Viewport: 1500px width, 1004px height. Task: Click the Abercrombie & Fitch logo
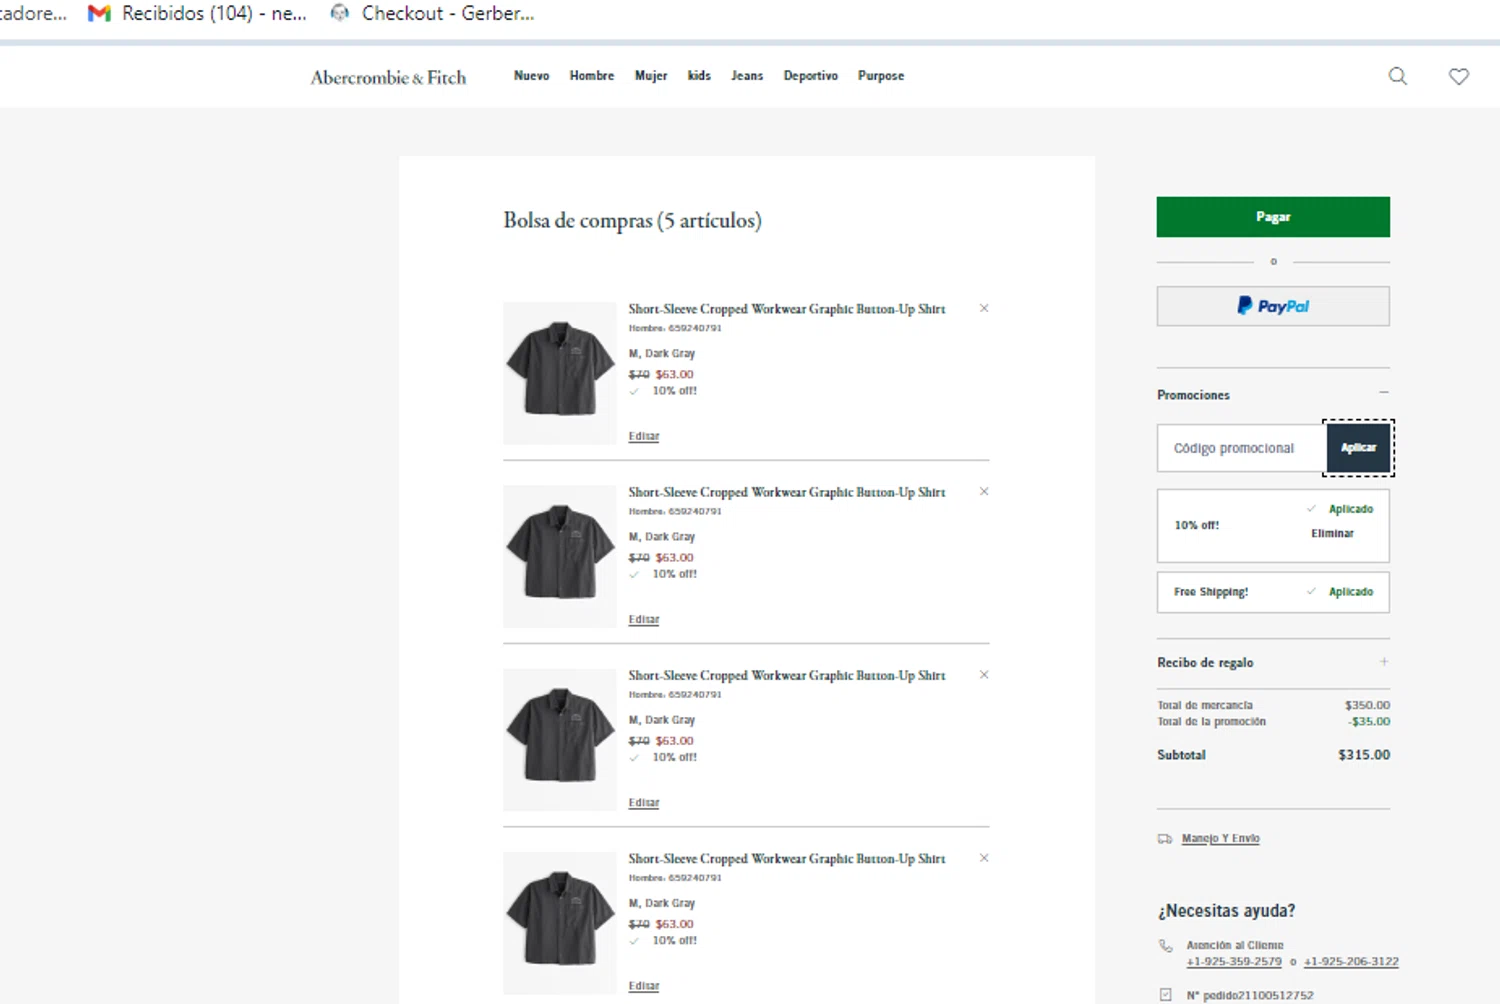coord(388,77)
